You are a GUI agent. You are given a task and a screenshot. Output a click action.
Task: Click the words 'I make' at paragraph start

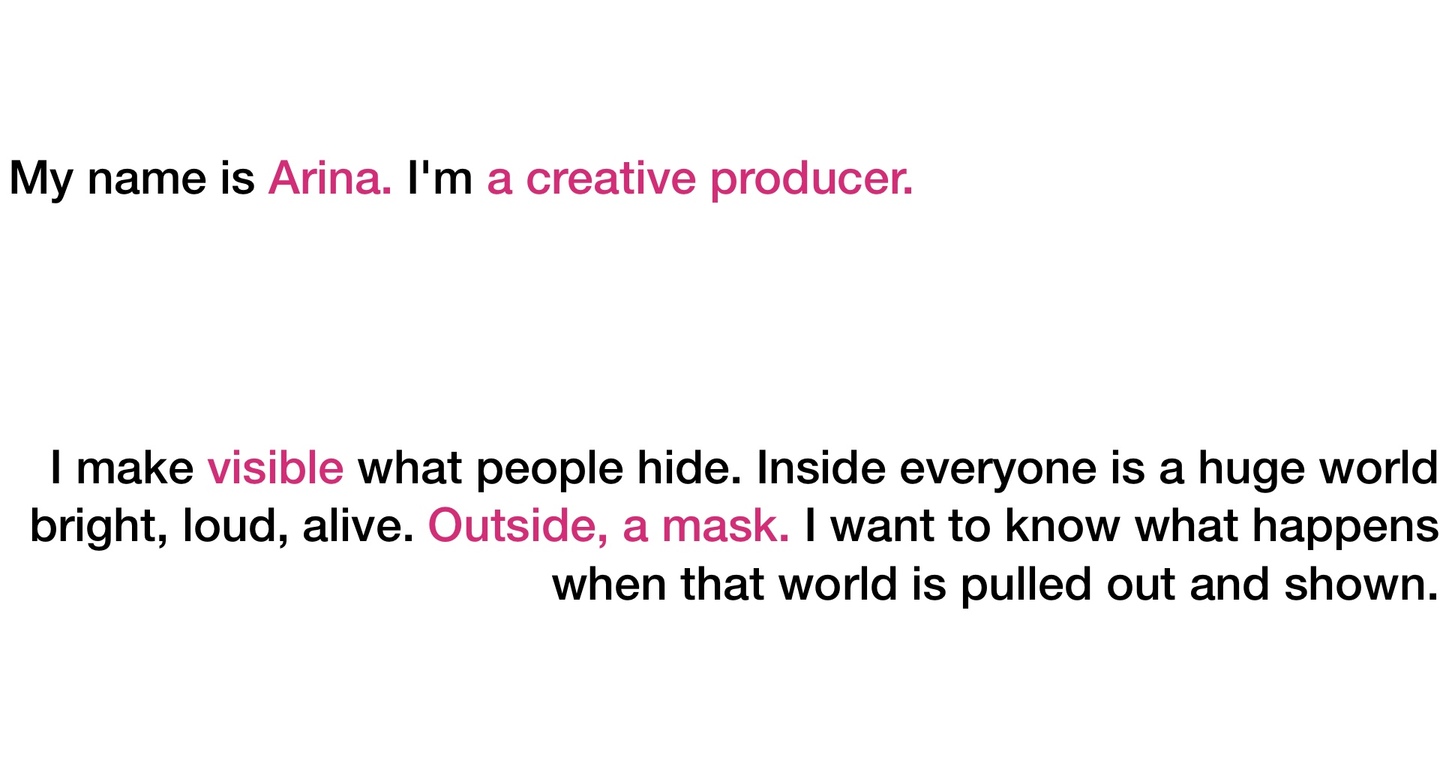click(x=122, y=468)
